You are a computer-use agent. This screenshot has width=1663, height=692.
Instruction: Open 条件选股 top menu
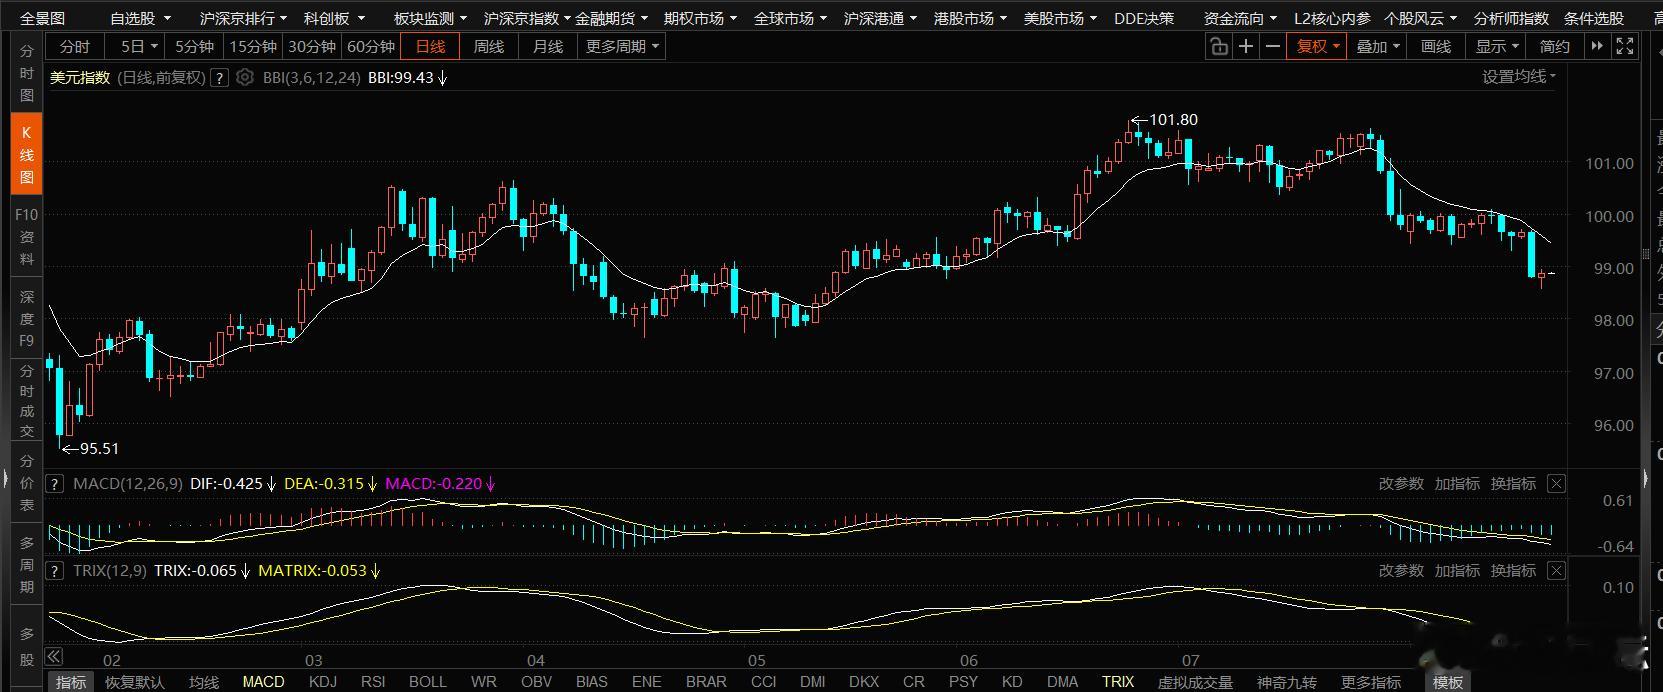tap(1594, 18)
